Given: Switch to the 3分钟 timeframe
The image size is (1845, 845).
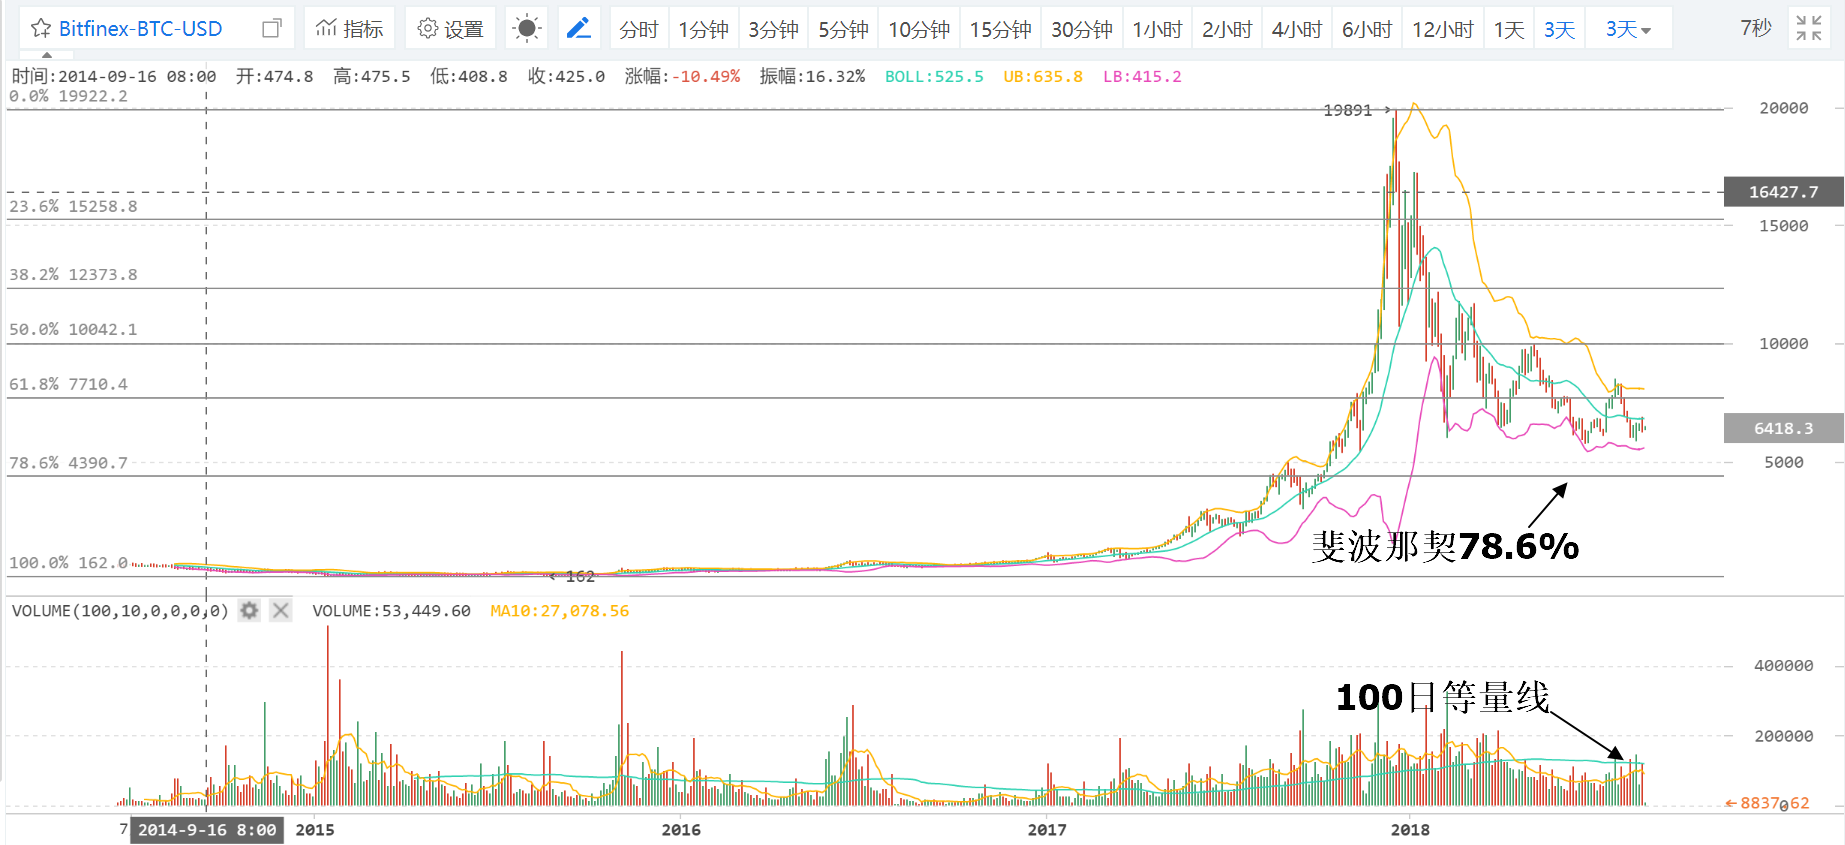Looking at the screenshot, I should [x=773, y=29].
